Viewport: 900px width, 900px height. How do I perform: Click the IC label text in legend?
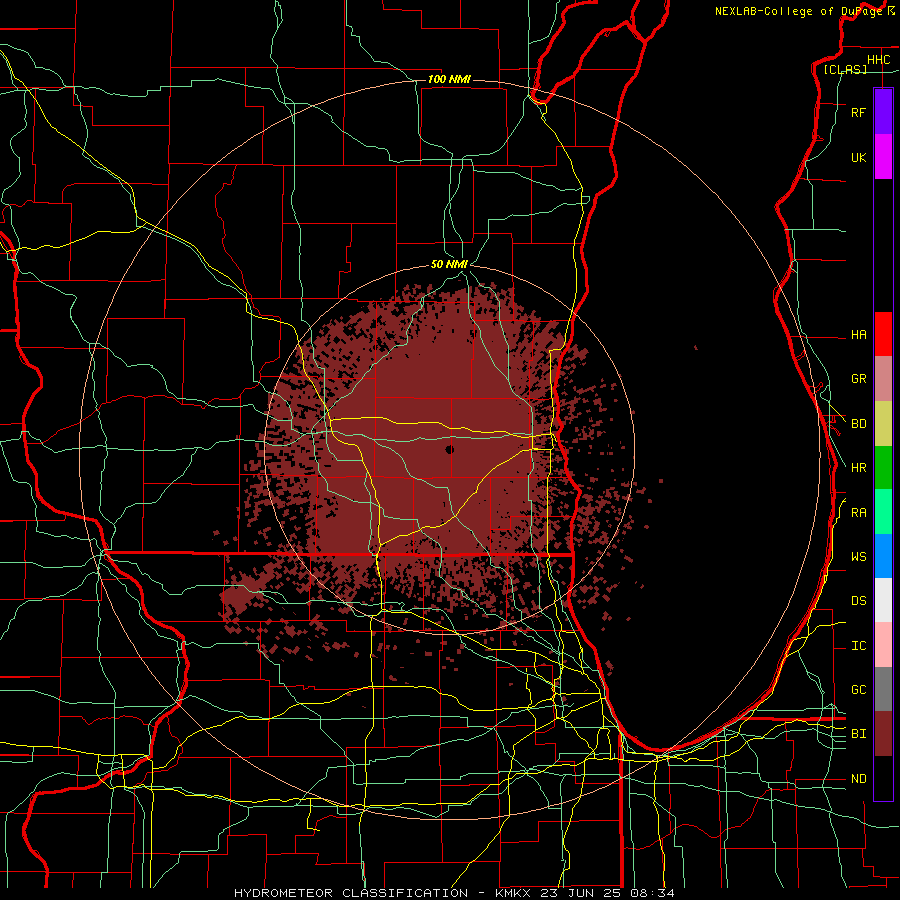point(858,646)
